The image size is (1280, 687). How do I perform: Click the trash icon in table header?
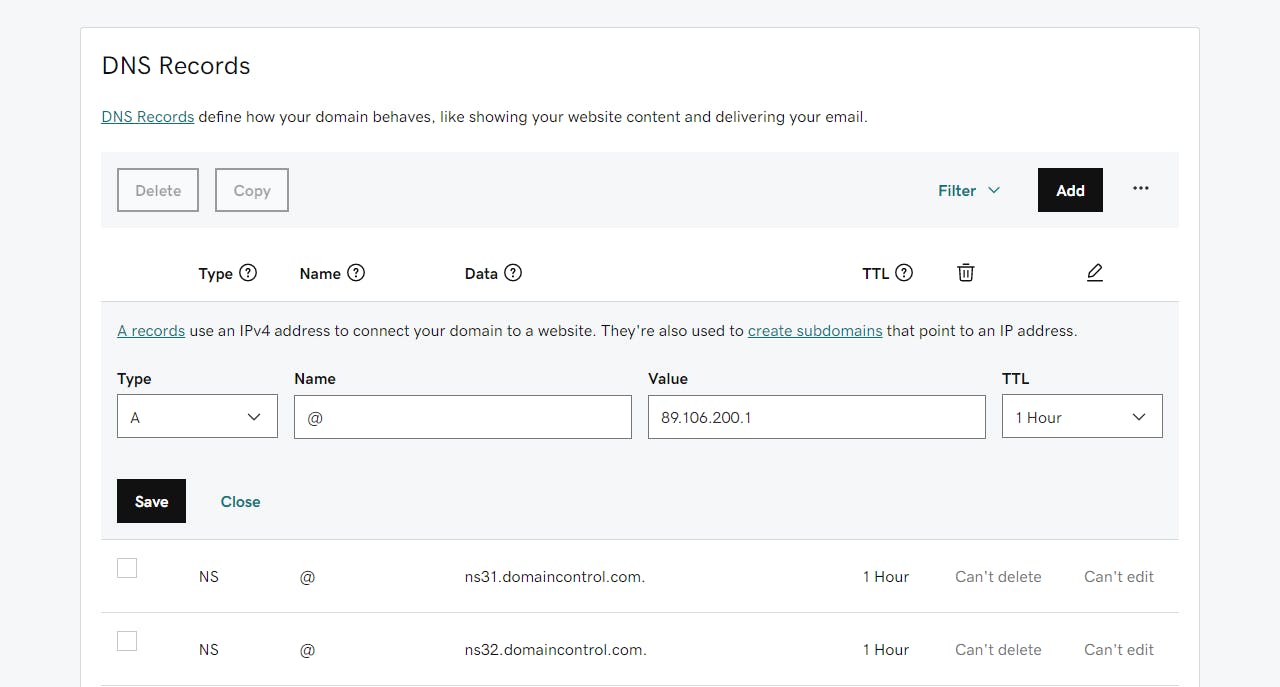pyautogui.click(x=965, y=273)
